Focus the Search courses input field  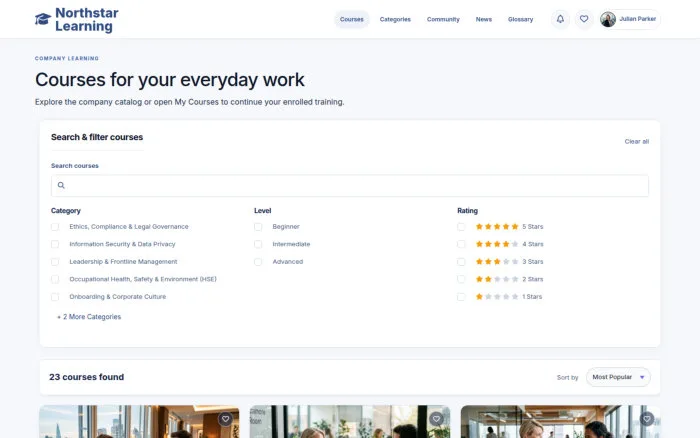coord(350,185)
